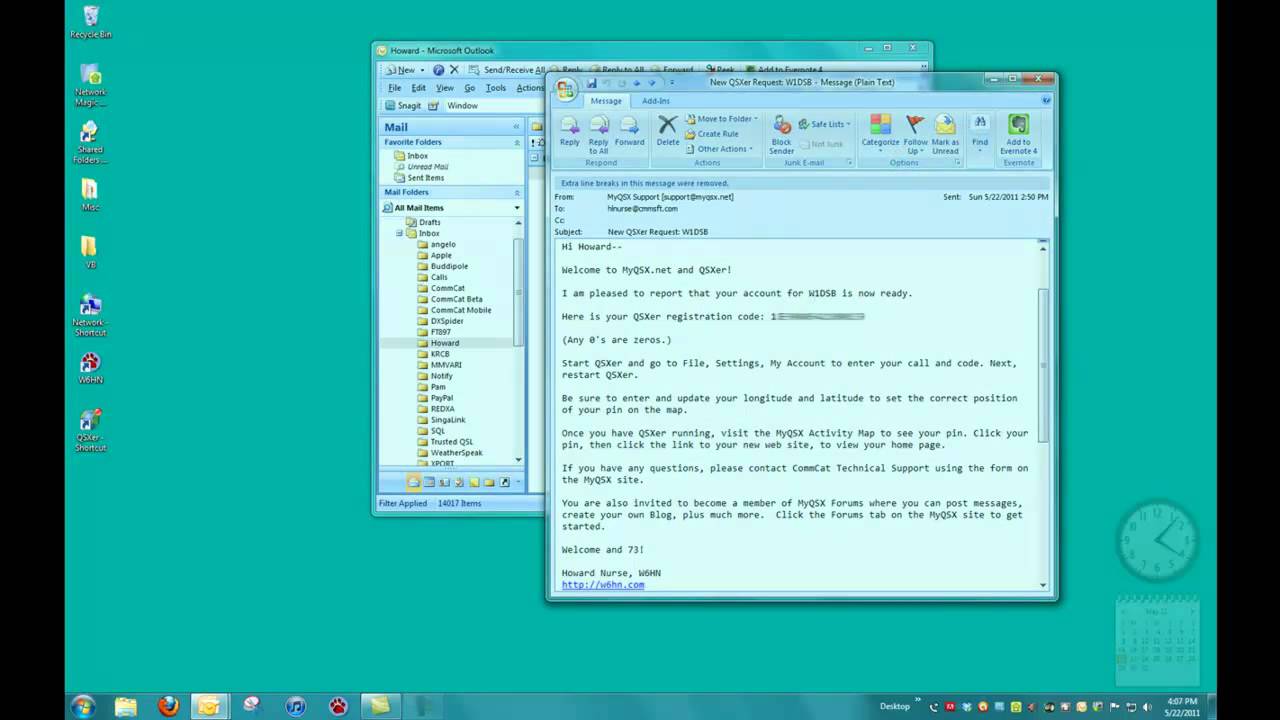
Task: Collapse the Inbox tree node
Action: pos(399,233)
